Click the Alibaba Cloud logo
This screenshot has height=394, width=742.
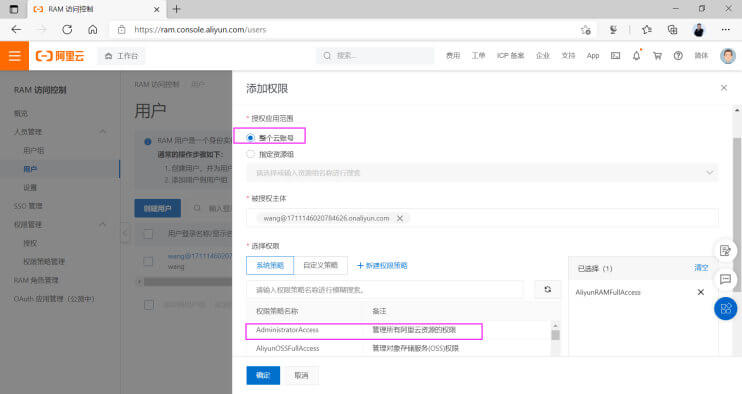click(x=60, y=56)
